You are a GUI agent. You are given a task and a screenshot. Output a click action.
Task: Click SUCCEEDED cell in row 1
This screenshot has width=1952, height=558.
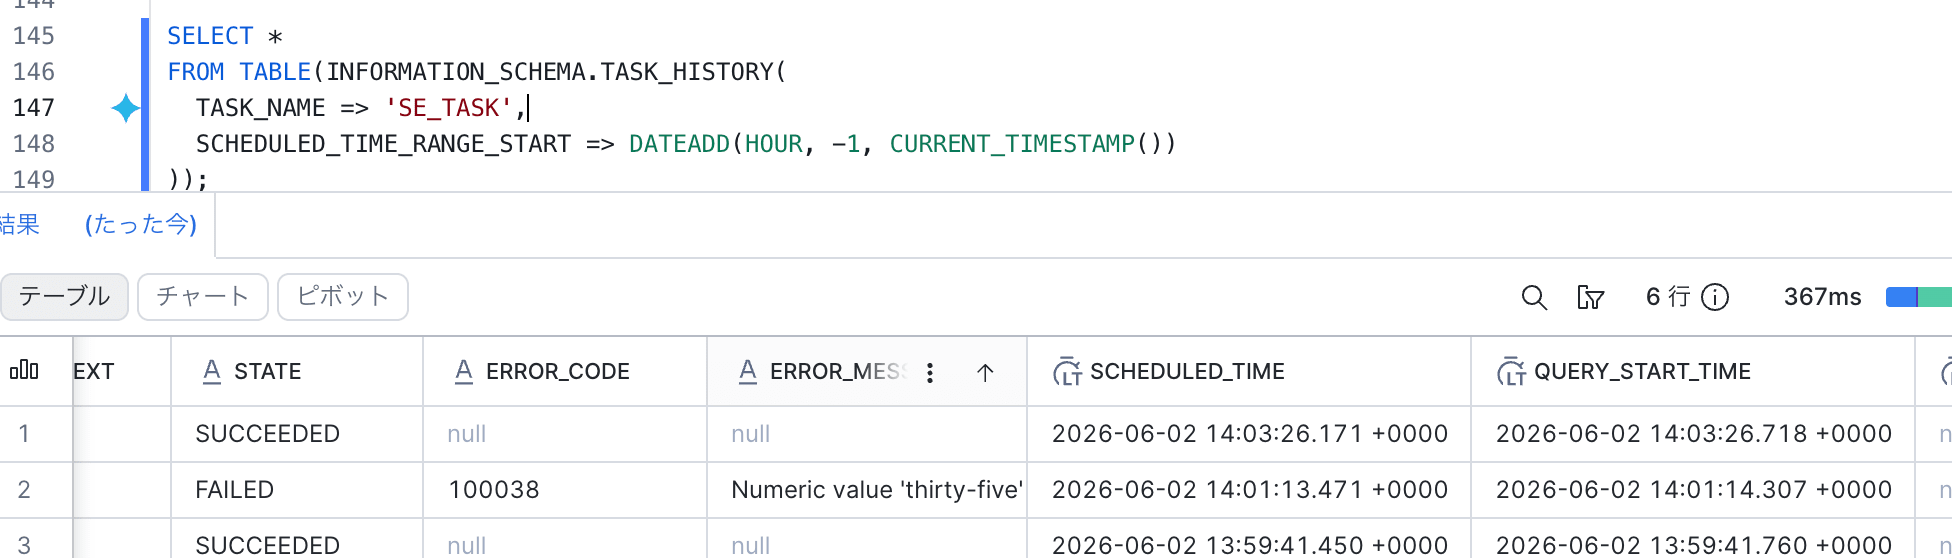pos(297,434)
